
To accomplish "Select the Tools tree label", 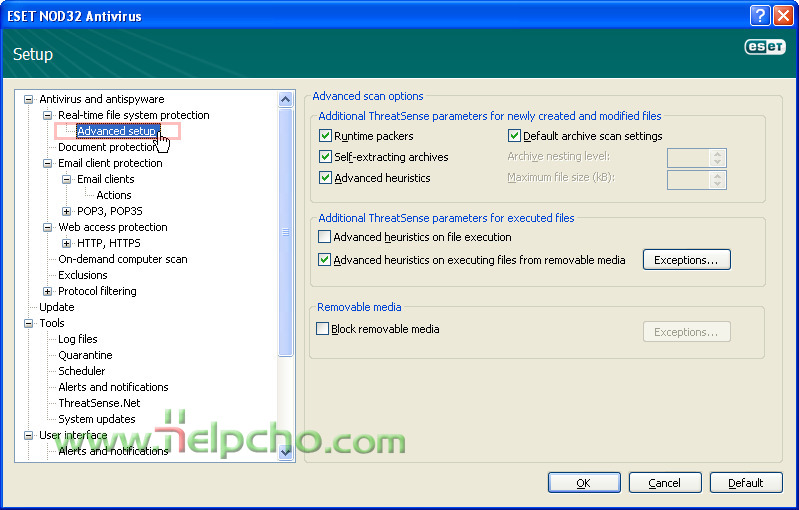I will click(52, 323).
